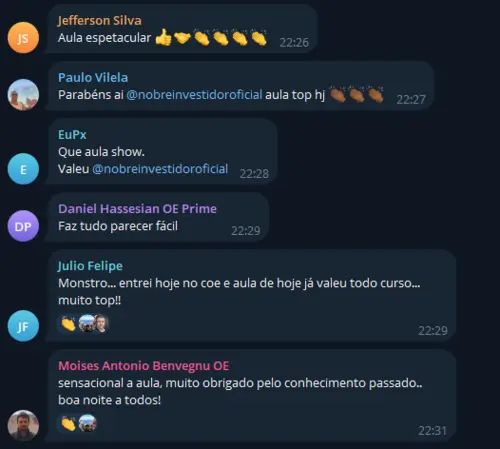The image size is (500, 449).
Task: Click the @nobreinvestidoroficial mention in Paulo's message
Action: [x=194, y=95]
